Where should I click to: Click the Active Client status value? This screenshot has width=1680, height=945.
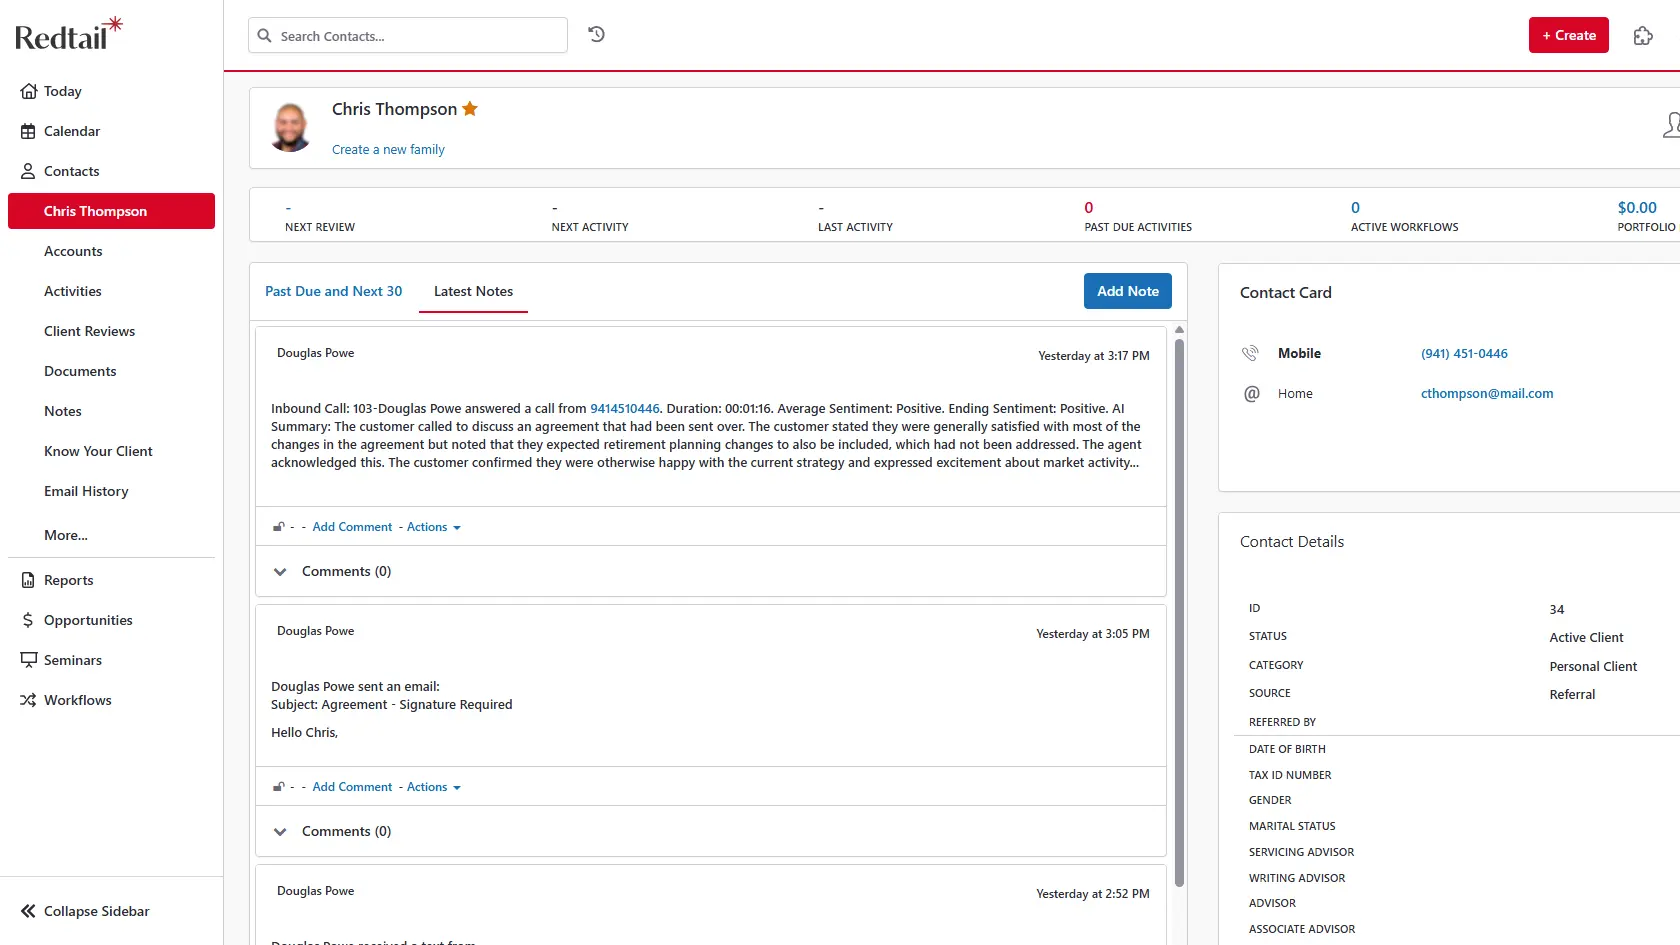[1586, 638]
